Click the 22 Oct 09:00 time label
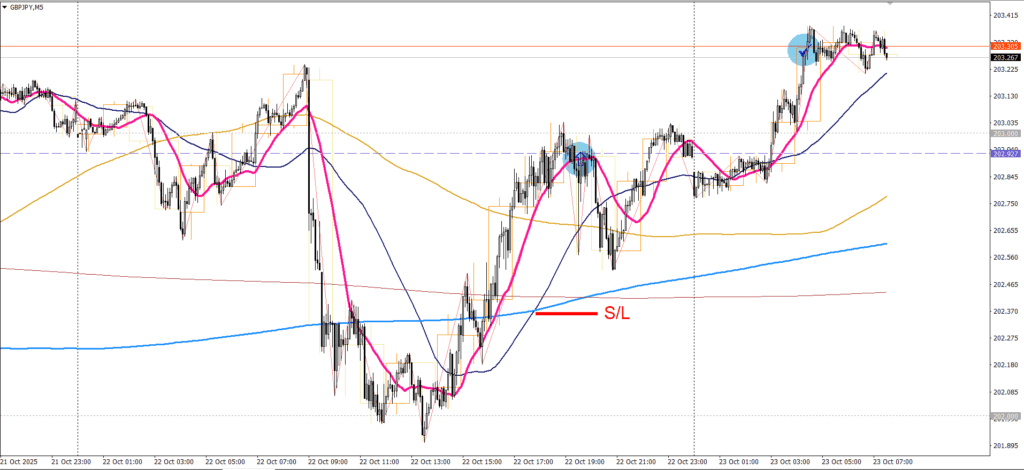This screenshot has height=470, width=1024. coord(328,462)
